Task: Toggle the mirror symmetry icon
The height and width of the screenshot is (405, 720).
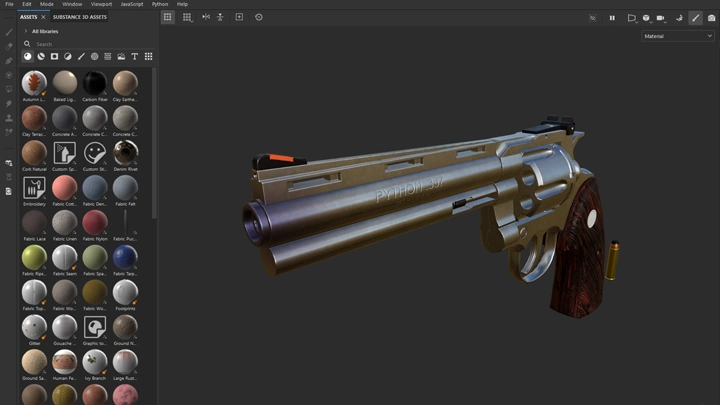Action: (x=206, y=17)
